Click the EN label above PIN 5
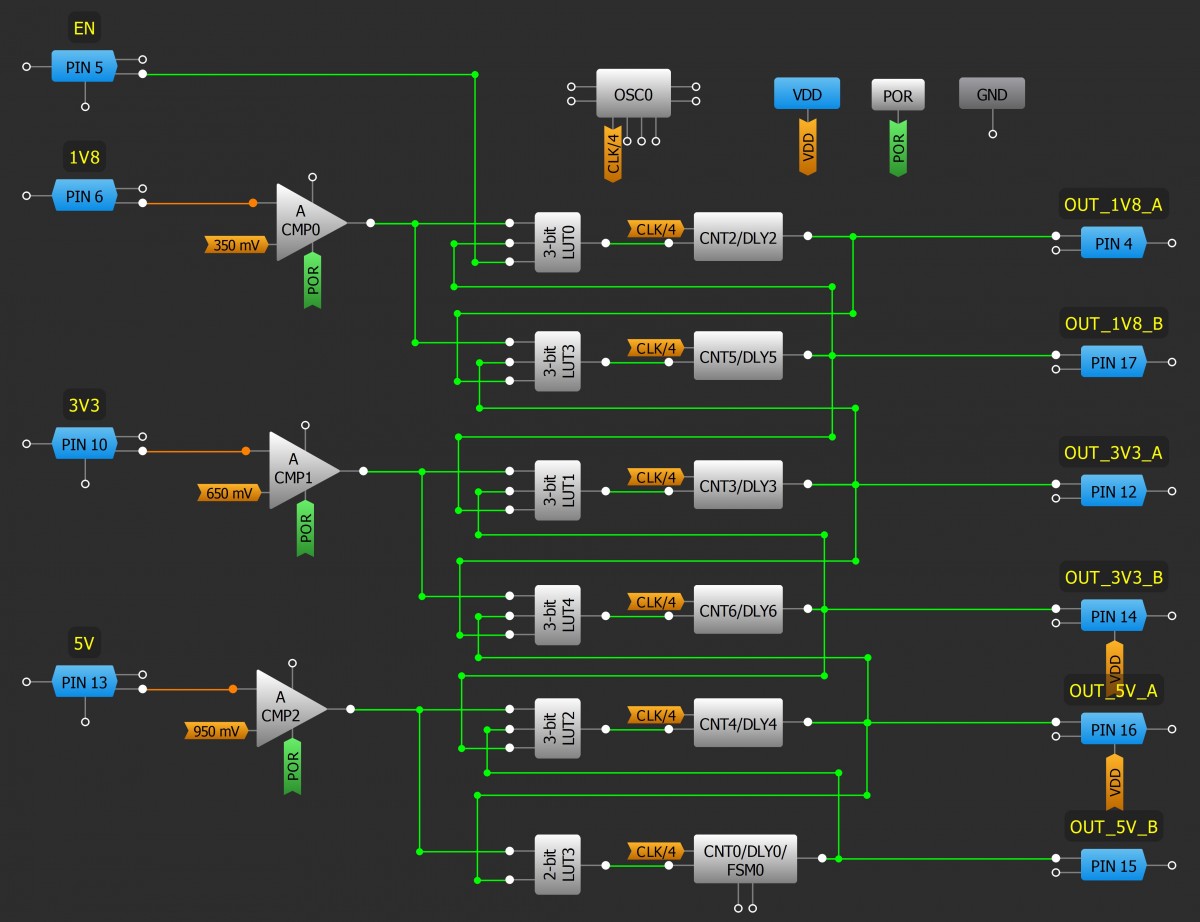The height and width of the screenshot is (922, 1200). click(84, 28)
